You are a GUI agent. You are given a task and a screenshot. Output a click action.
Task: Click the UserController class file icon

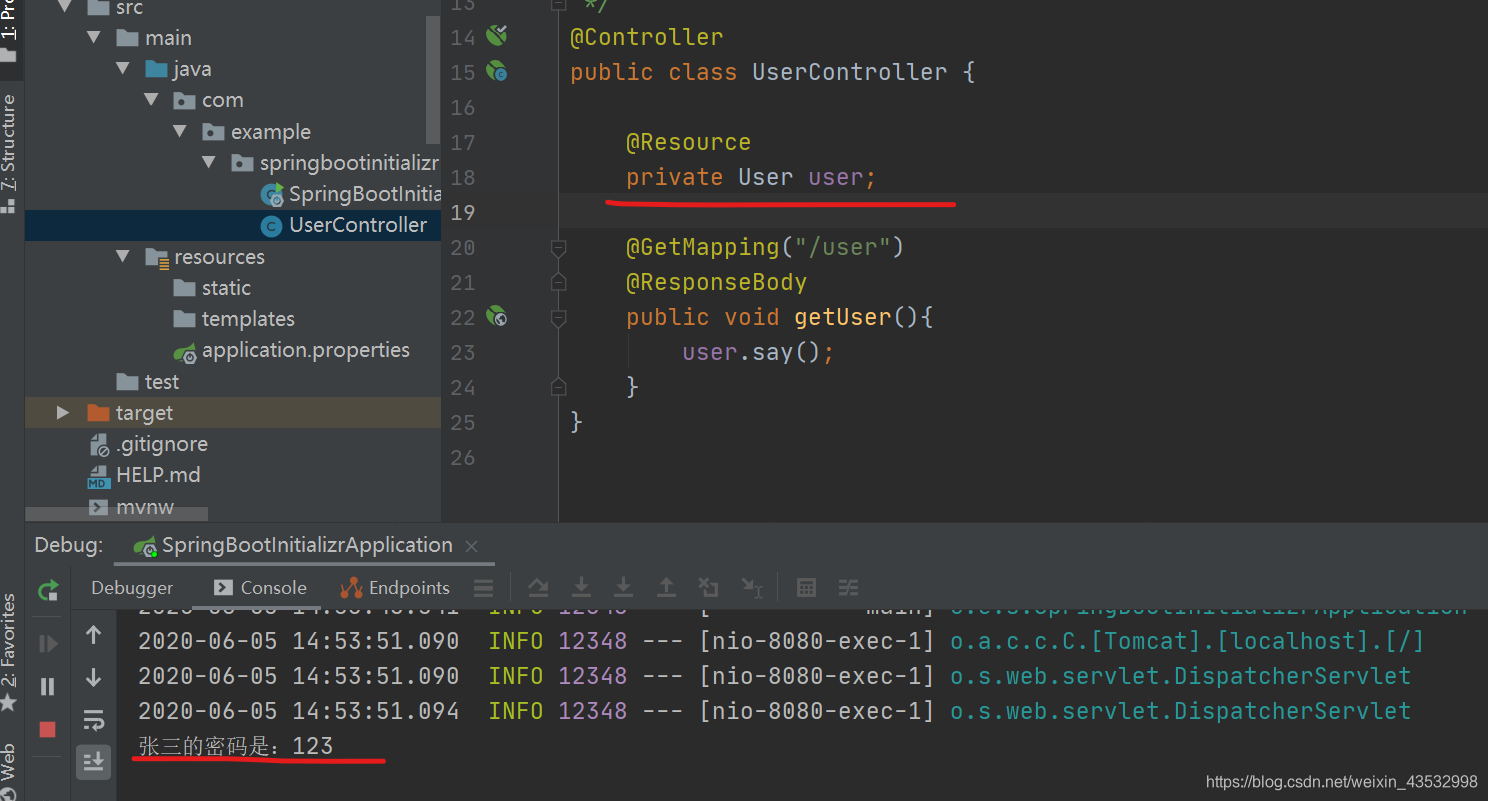(x=271, y=226)
